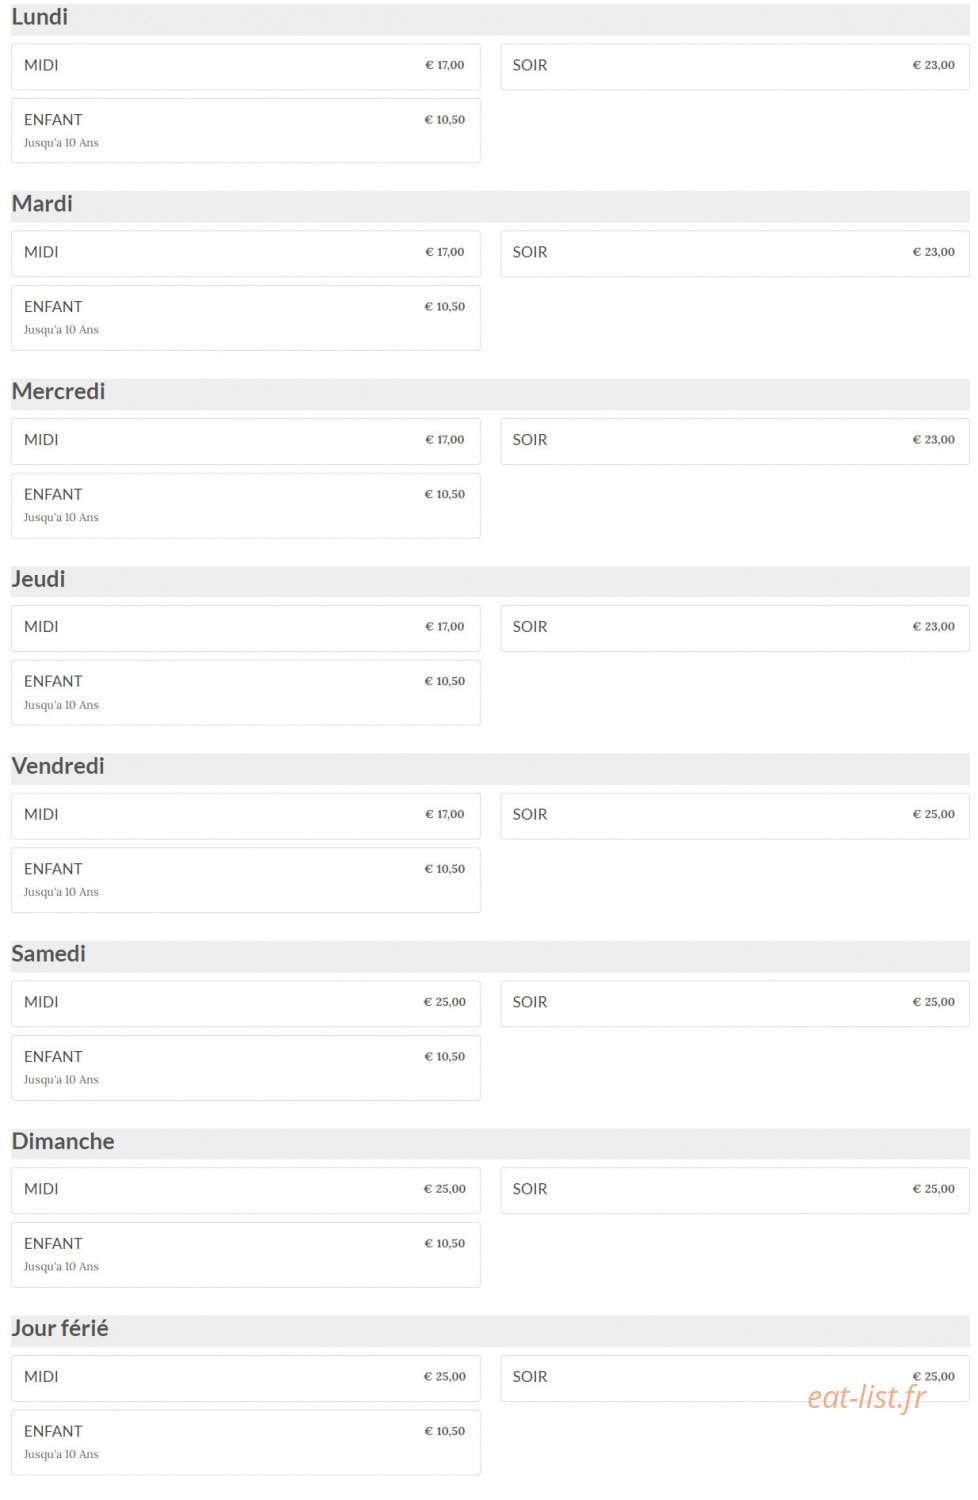
Task: Select the Jour férié MIDI card
Action: click(245, 1378)
